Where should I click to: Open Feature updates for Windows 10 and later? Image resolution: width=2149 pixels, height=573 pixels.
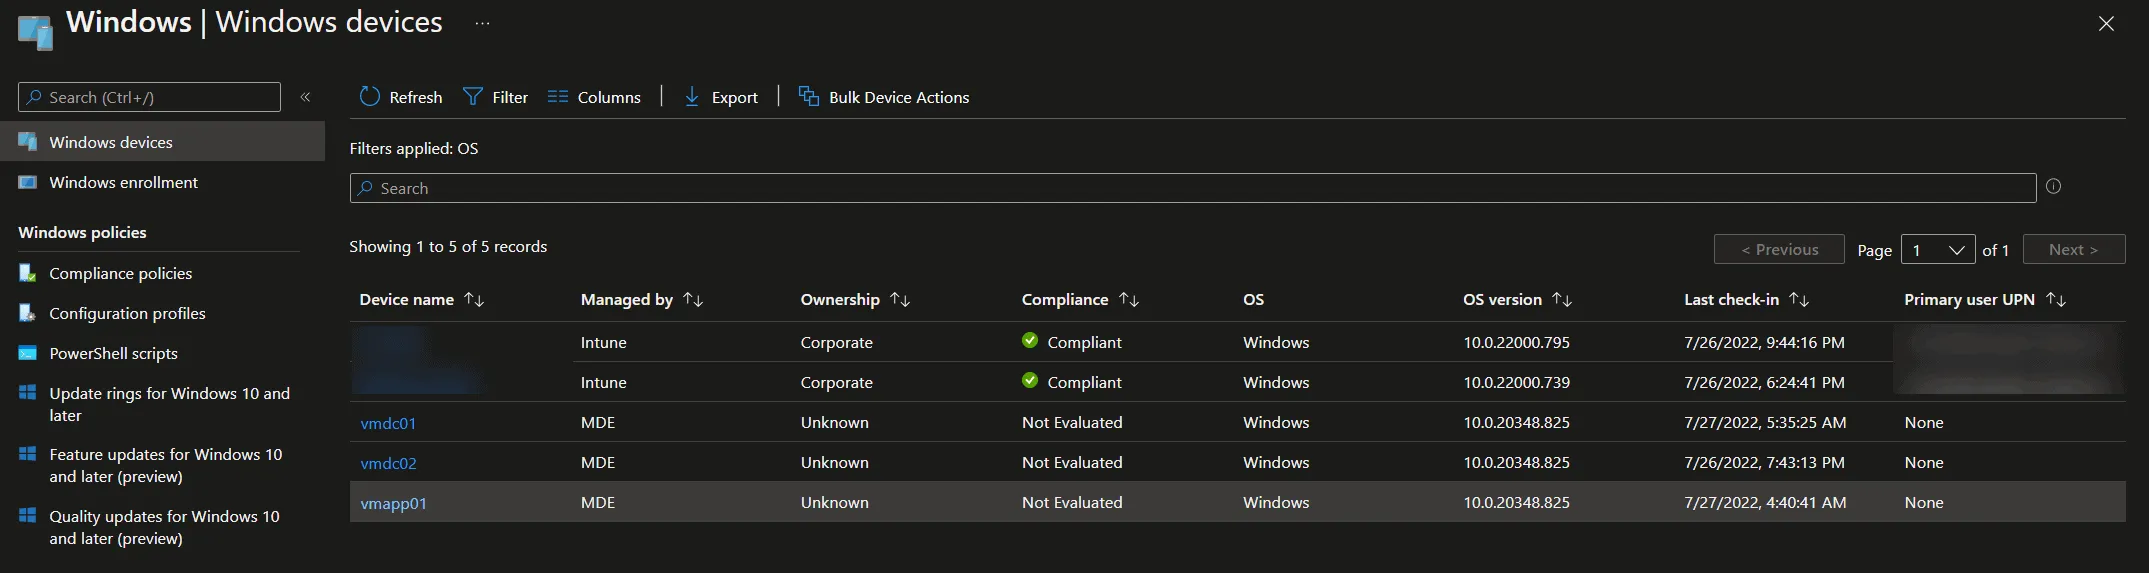(x=165, y=465)
